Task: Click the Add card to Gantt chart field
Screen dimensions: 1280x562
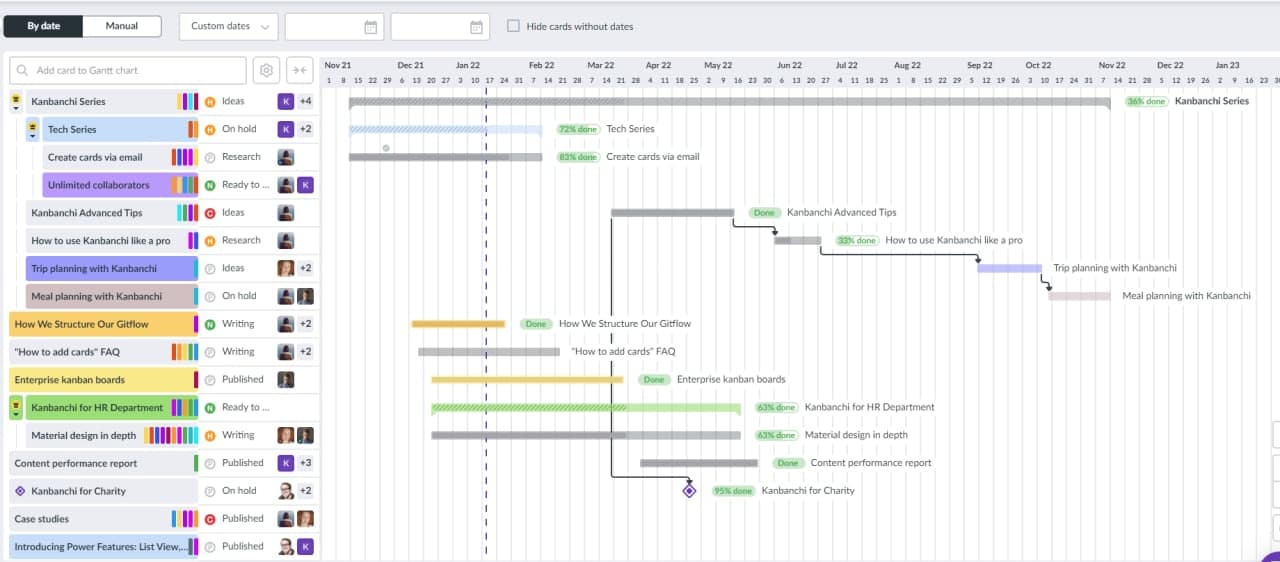Action: click(127, 70)
